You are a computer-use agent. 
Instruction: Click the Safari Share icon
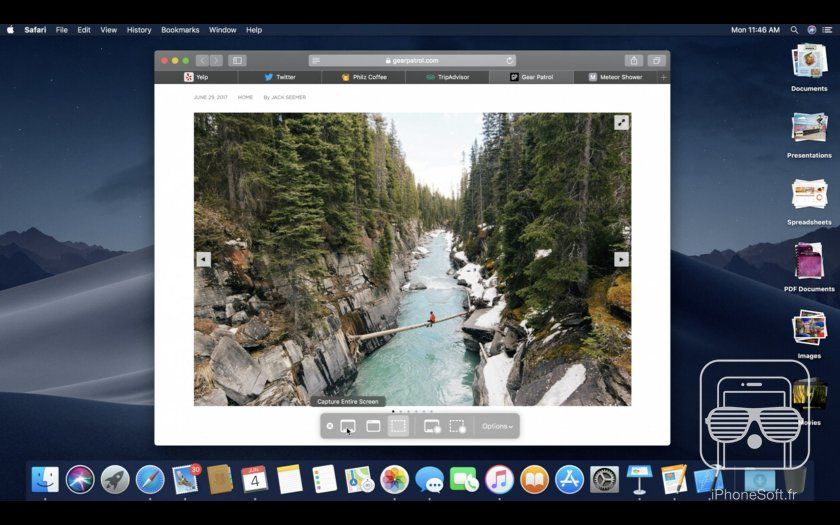[x=633, y=60]
